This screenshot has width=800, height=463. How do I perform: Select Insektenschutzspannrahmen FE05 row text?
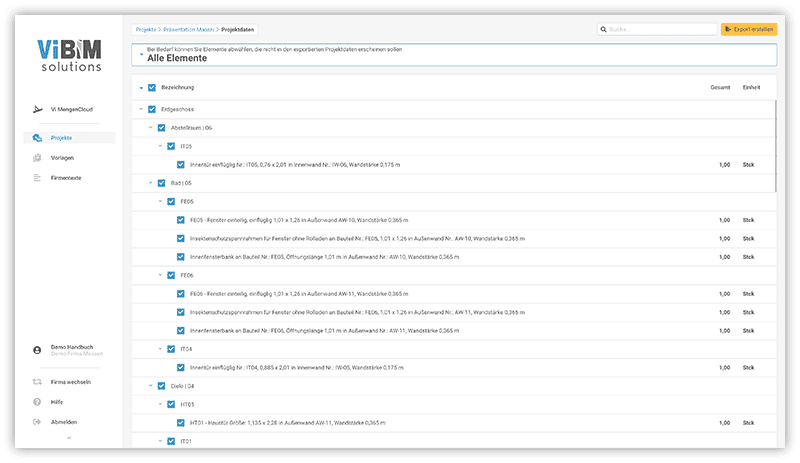tap(357, 238)
